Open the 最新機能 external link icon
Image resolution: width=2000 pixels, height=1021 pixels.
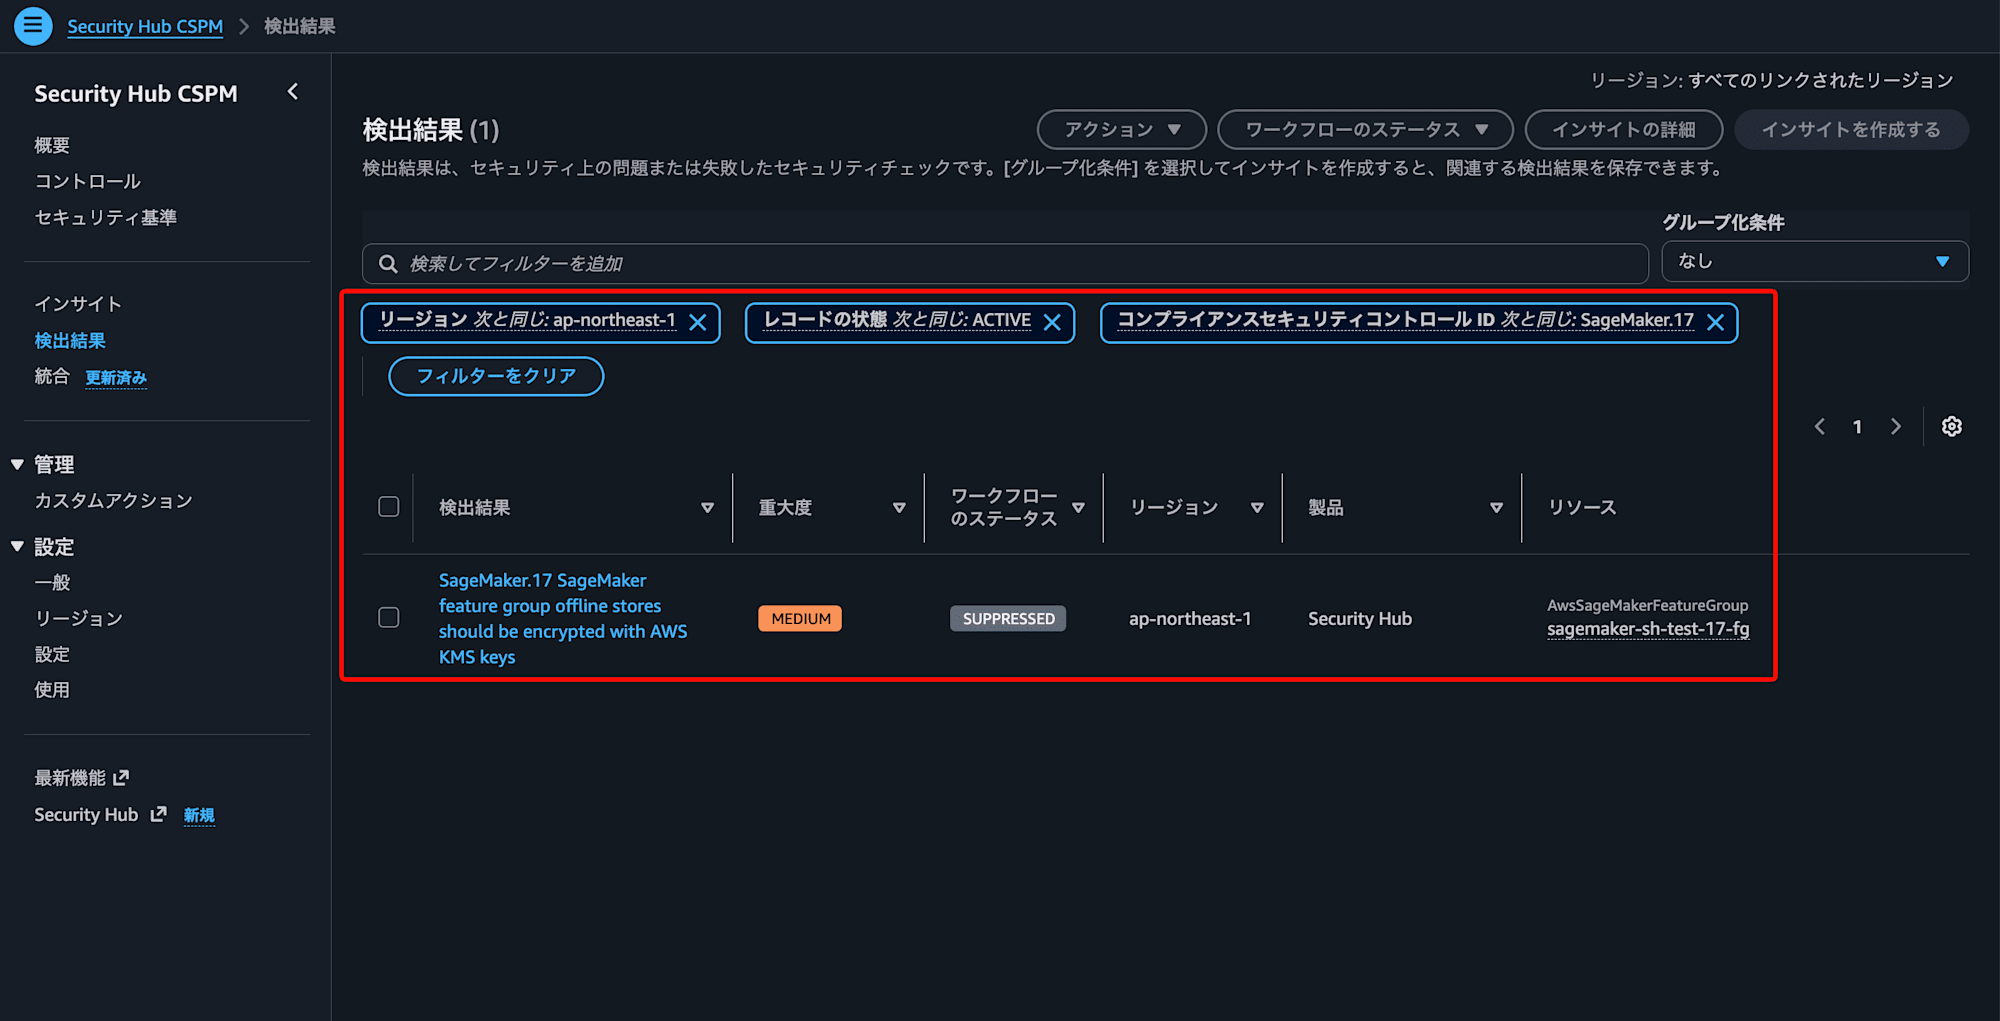(121, 778)
